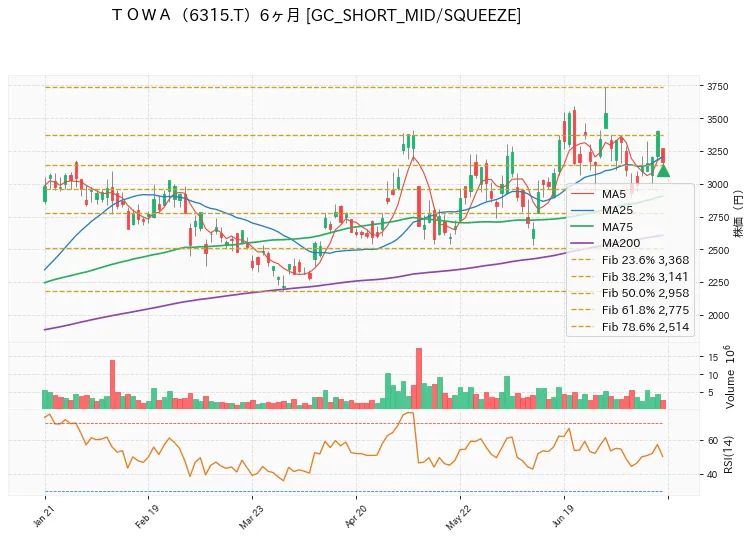Viewport: 752px width, 539px height.
Task: Click the RSI(14) axis label
Action: (728, 455)
